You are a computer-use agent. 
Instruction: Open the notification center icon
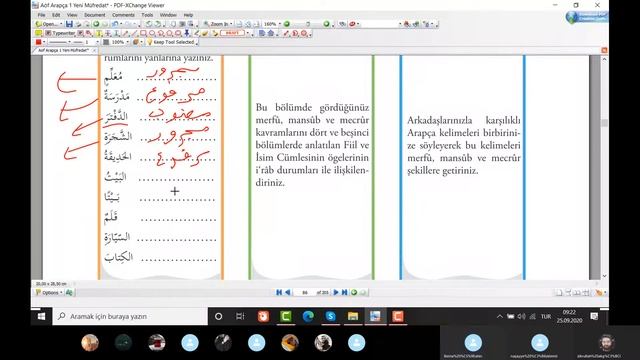point(594,316)
